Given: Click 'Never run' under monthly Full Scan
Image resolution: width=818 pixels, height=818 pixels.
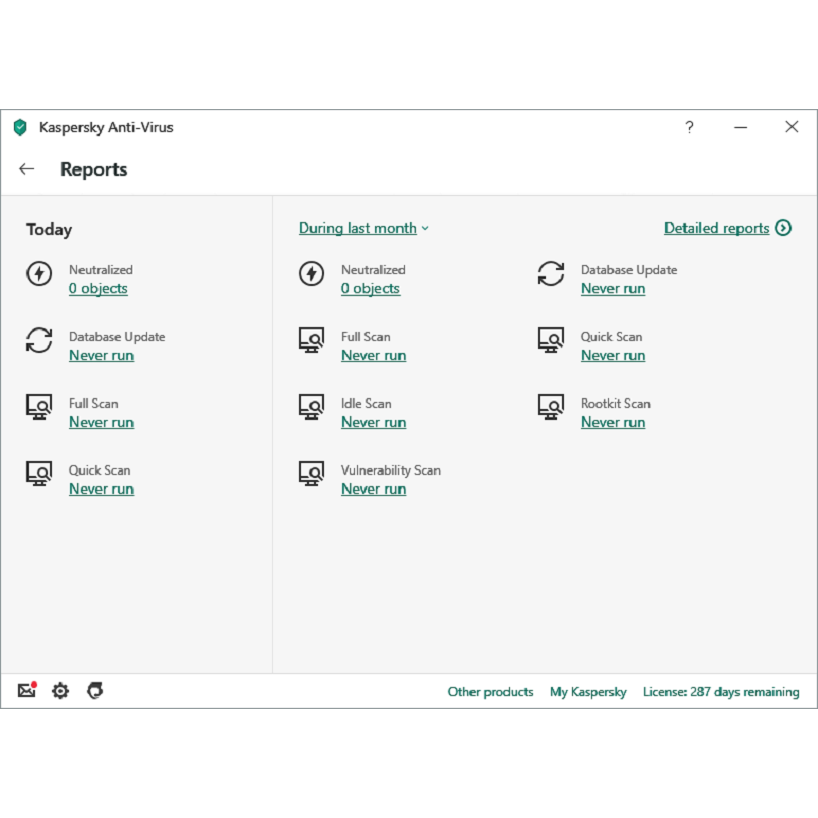Looking at the screenshot, I should pyautogui.click(x=373, y=356).
